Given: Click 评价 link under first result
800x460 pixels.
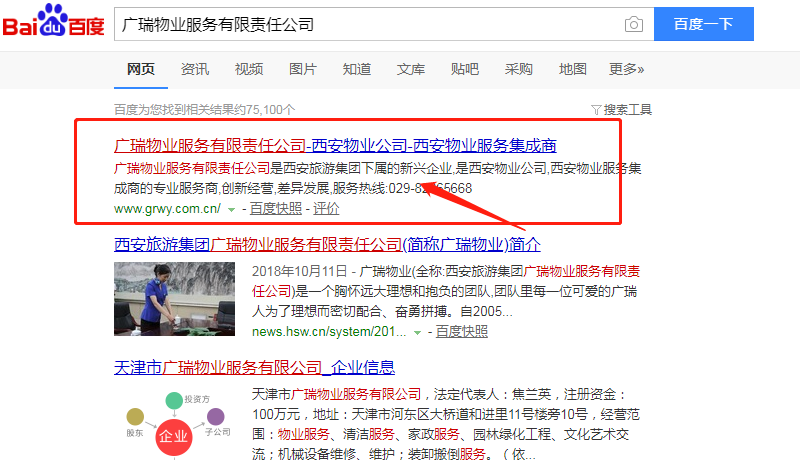Looking at the screenshot, I should 326,208.
